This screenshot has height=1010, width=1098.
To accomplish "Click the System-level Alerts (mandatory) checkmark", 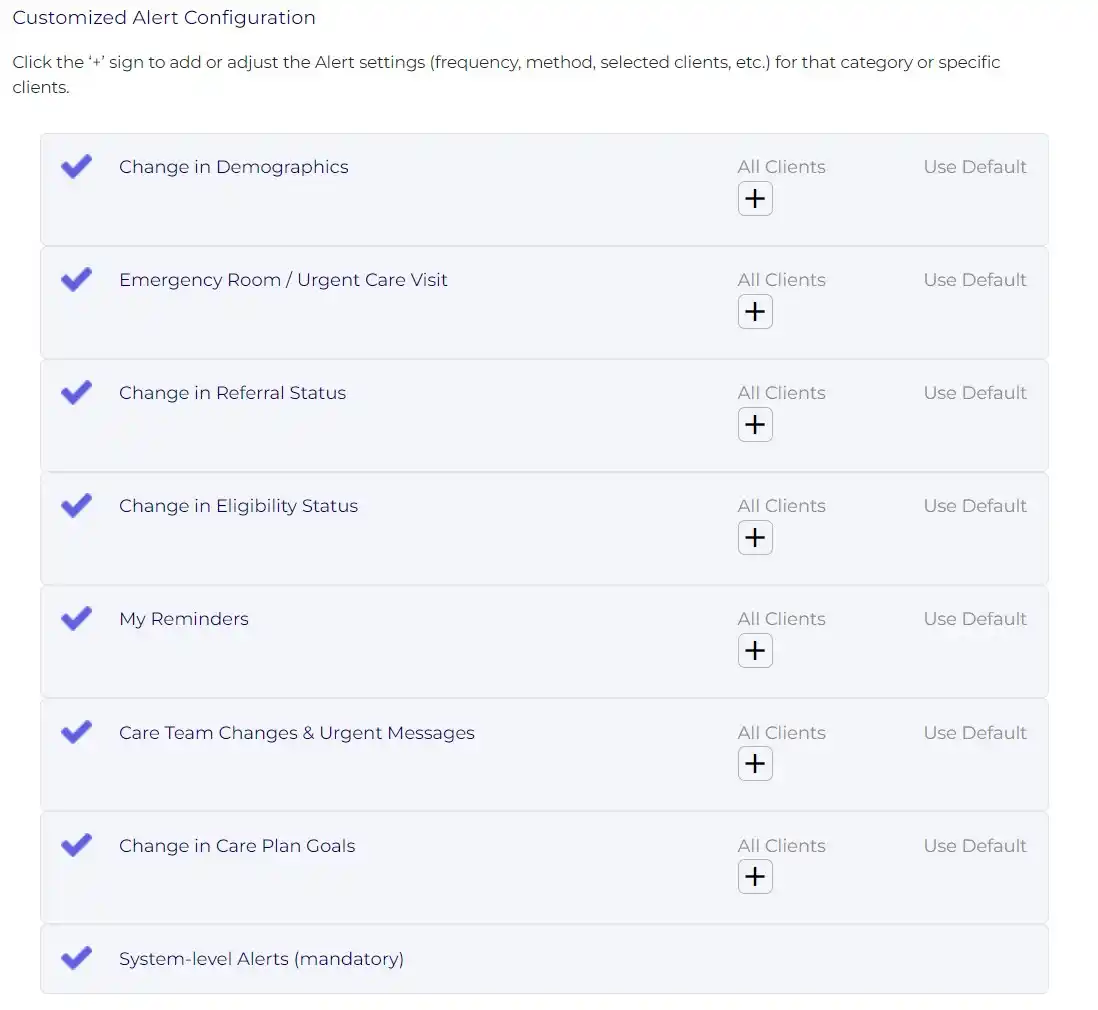I will point(76,958).
